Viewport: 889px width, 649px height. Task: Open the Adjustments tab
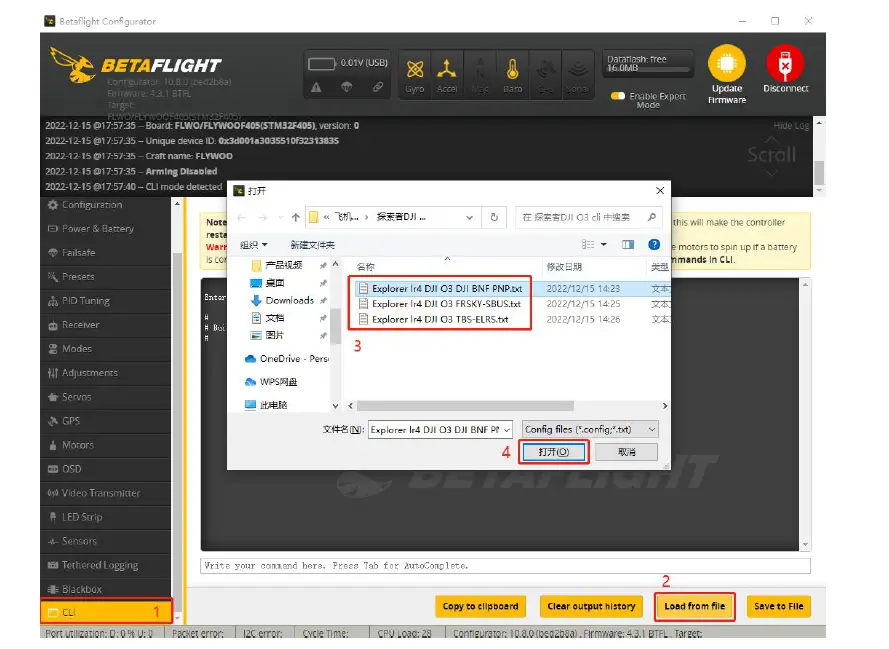tap(105, 373)
